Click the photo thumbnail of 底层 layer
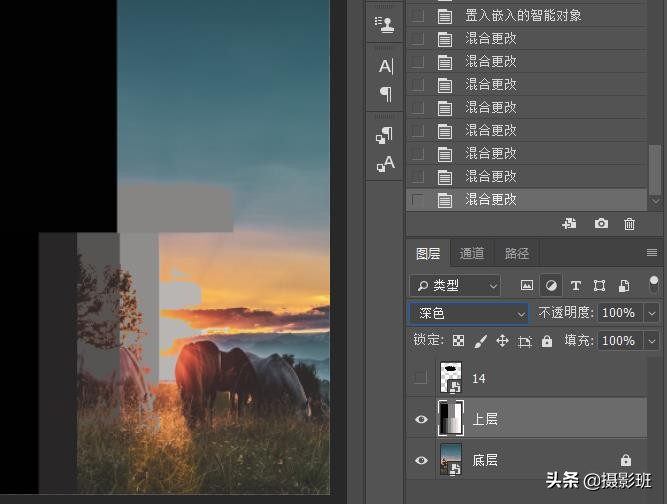The image size is (667, 504). point(450,459)
